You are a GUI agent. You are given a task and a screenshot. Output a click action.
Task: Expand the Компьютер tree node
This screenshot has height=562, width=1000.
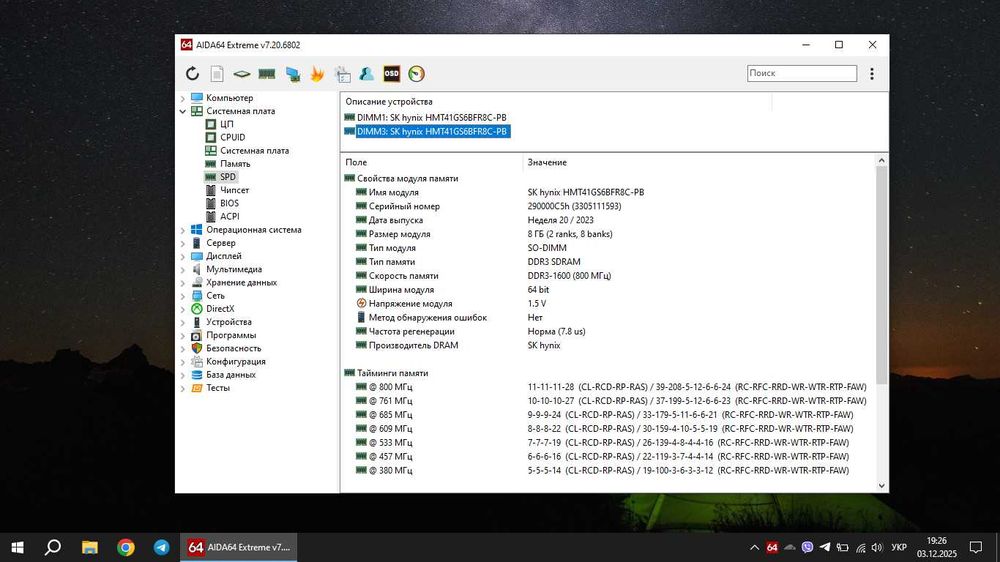tap(183, 98)
